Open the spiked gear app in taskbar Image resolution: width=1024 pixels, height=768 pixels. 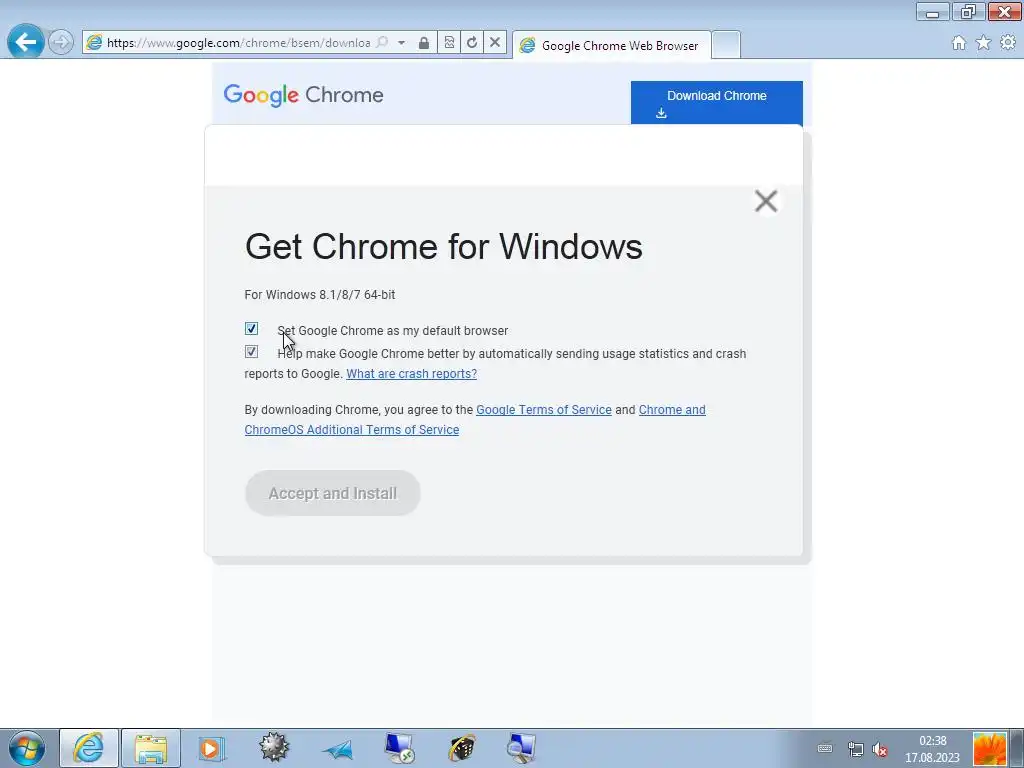coord(274,748)
